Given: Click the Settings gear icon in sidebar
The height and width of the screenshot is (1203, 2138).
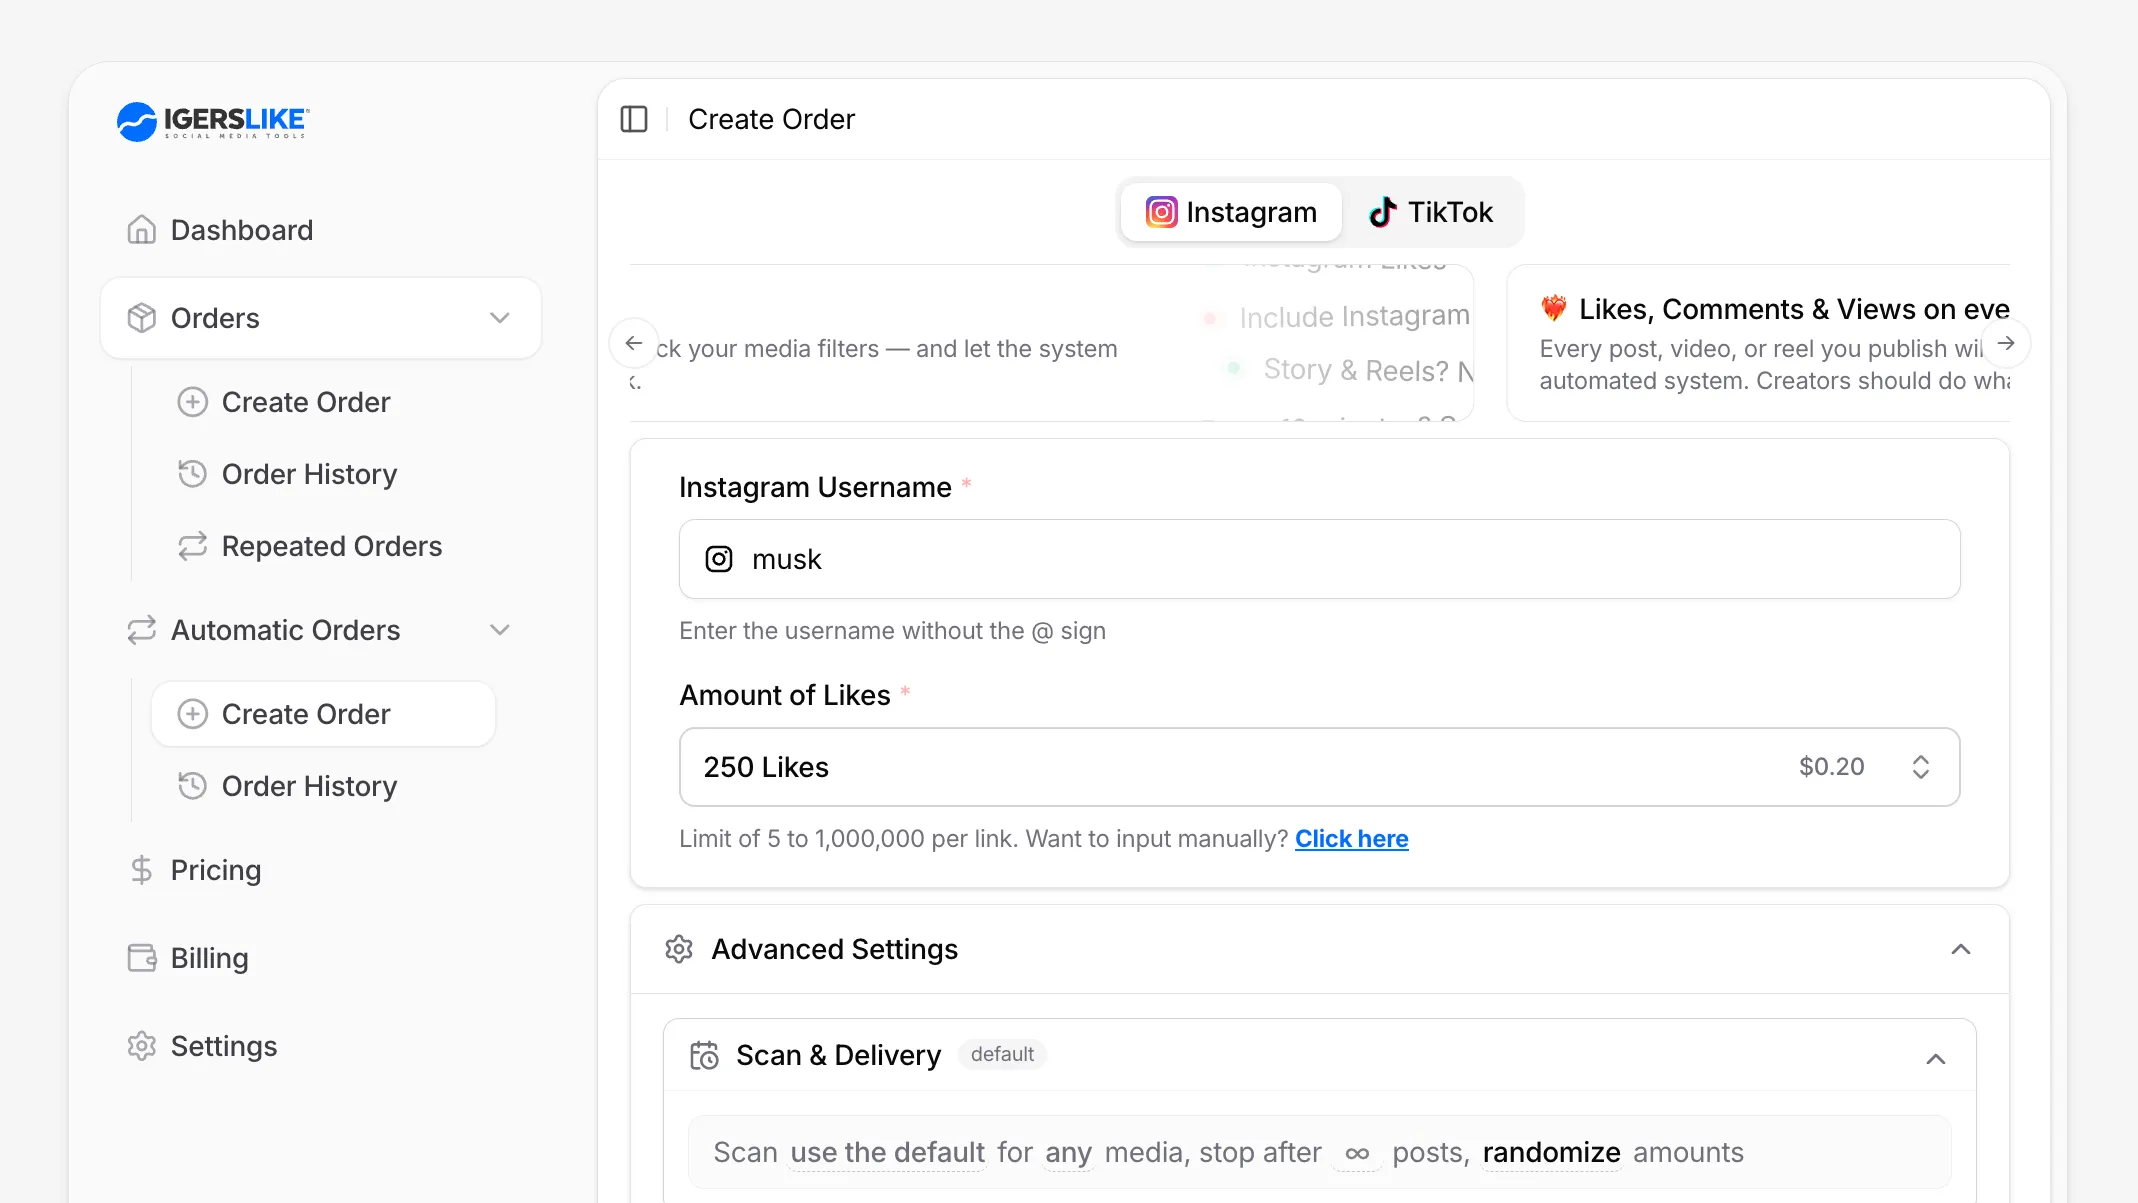Looking at the screenshot, I should 142,1046.
